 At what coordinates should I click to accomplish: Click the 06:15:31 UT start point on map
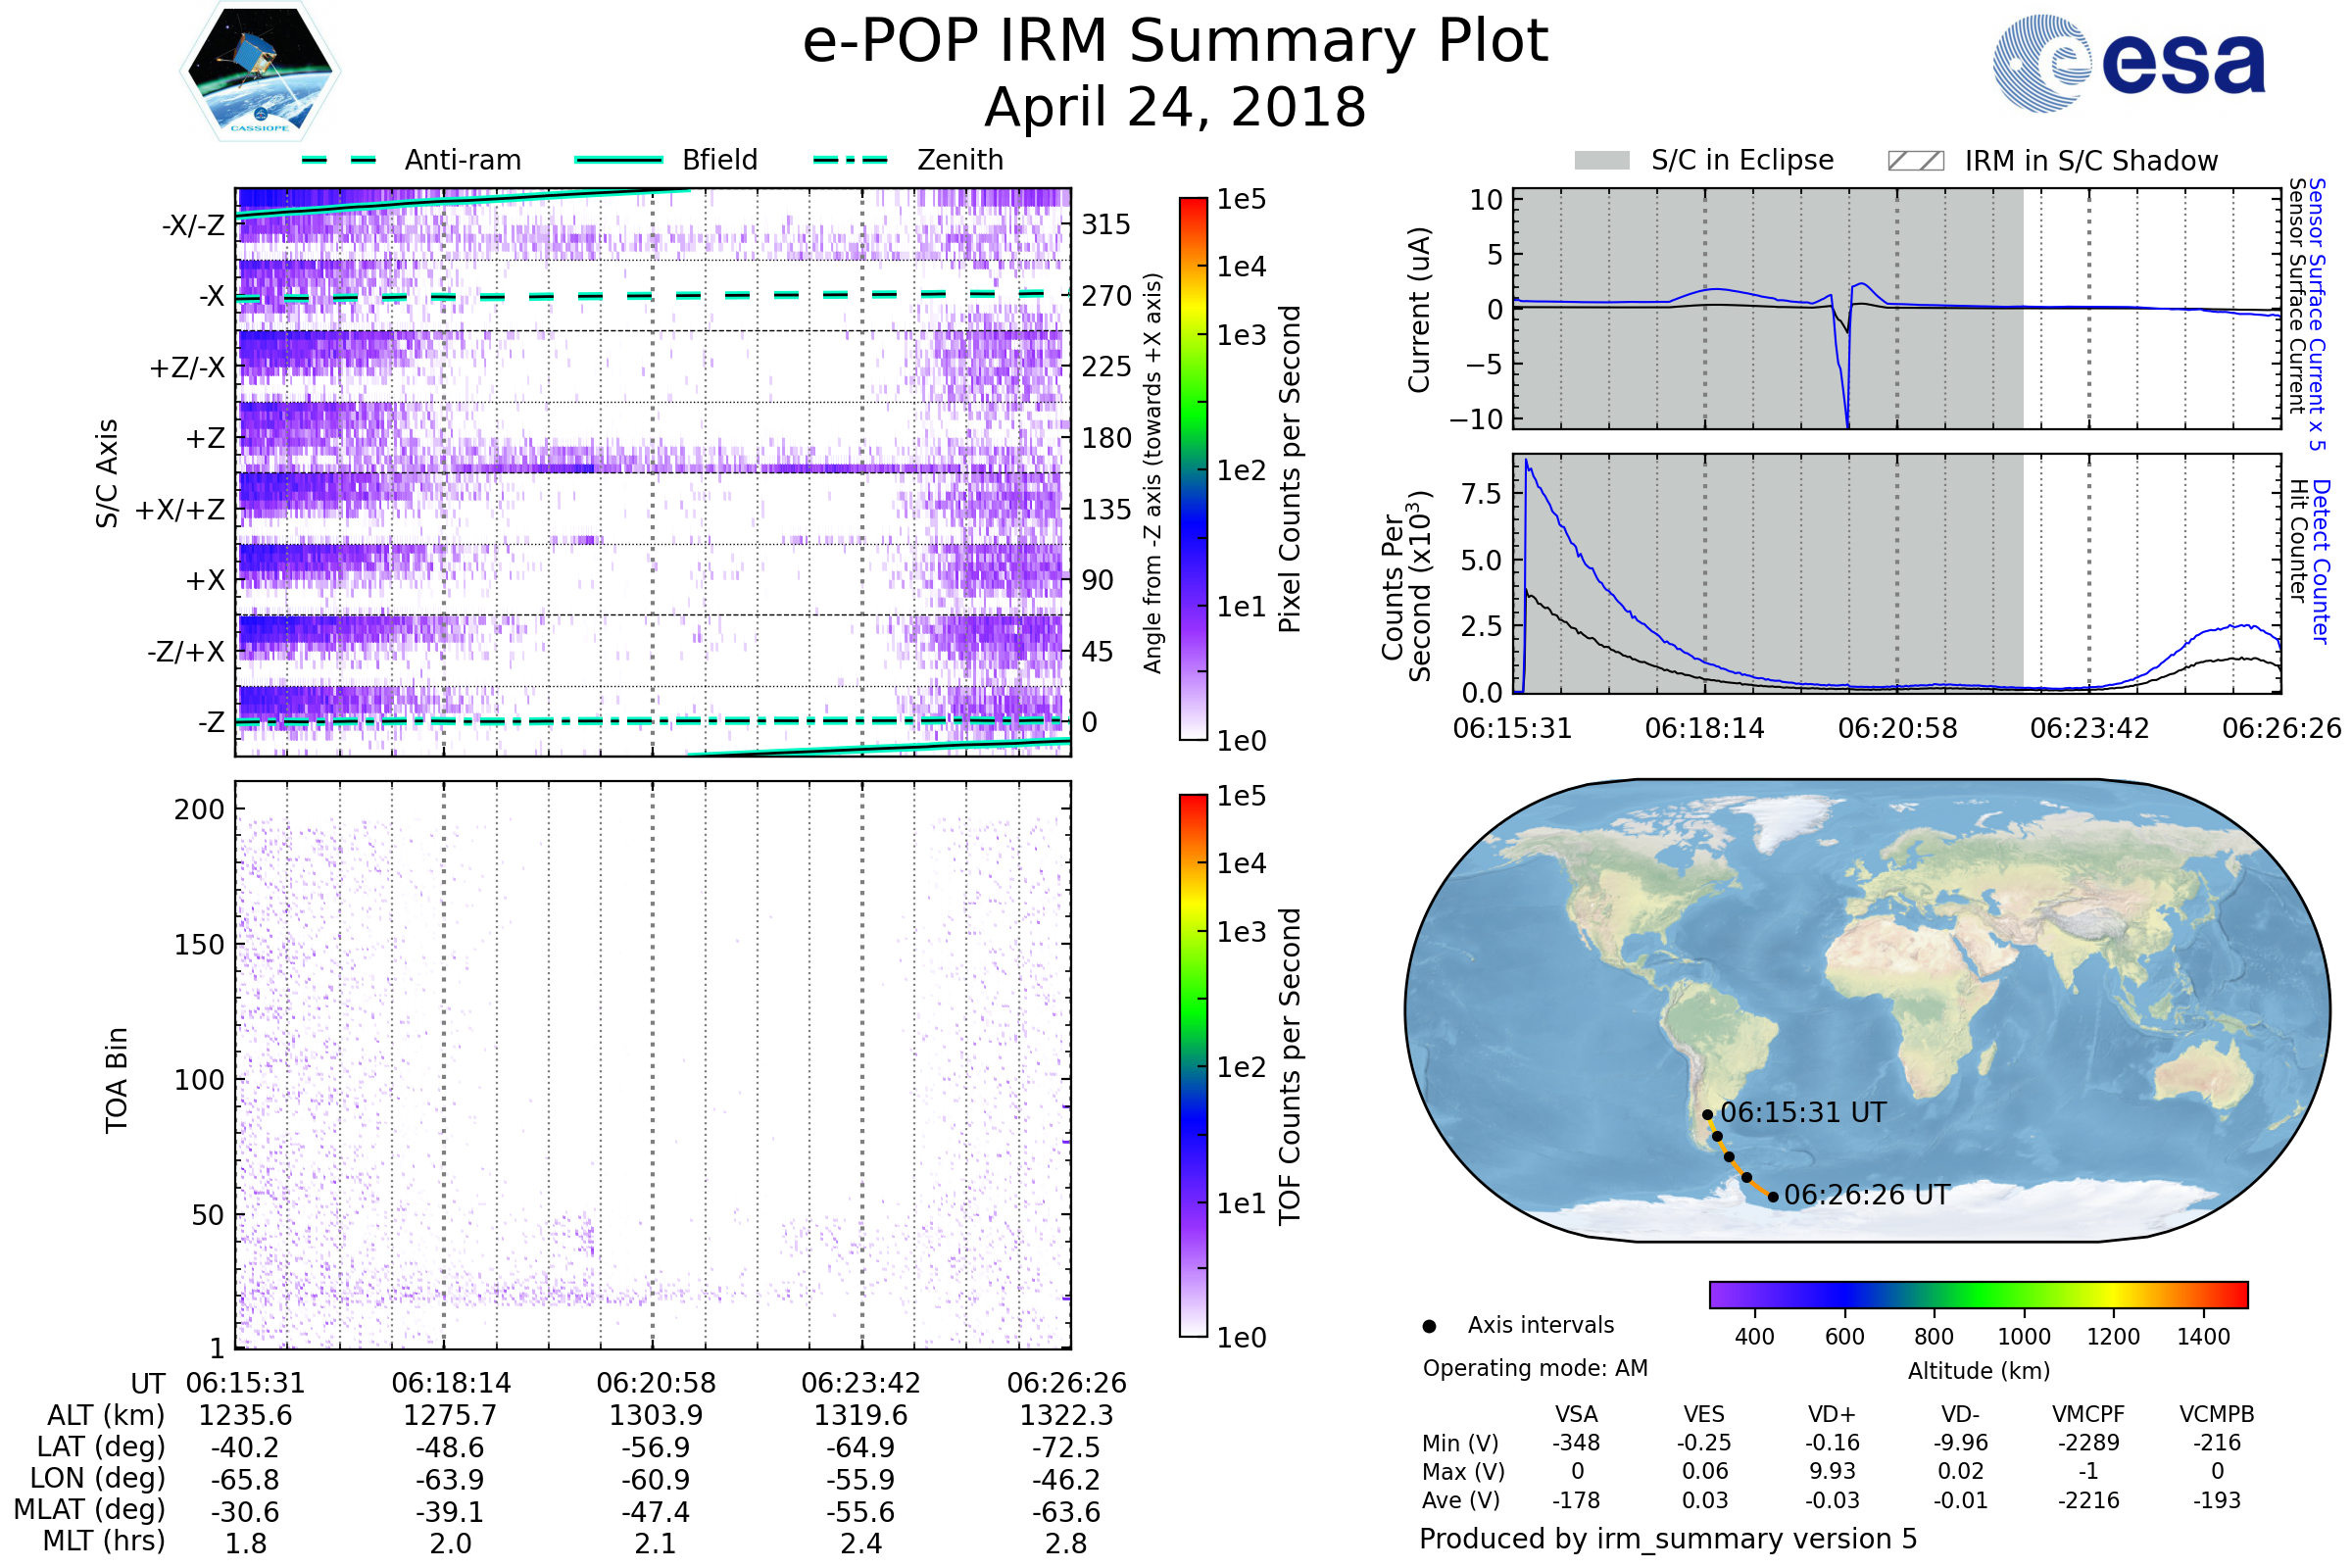point(1707,1114)
